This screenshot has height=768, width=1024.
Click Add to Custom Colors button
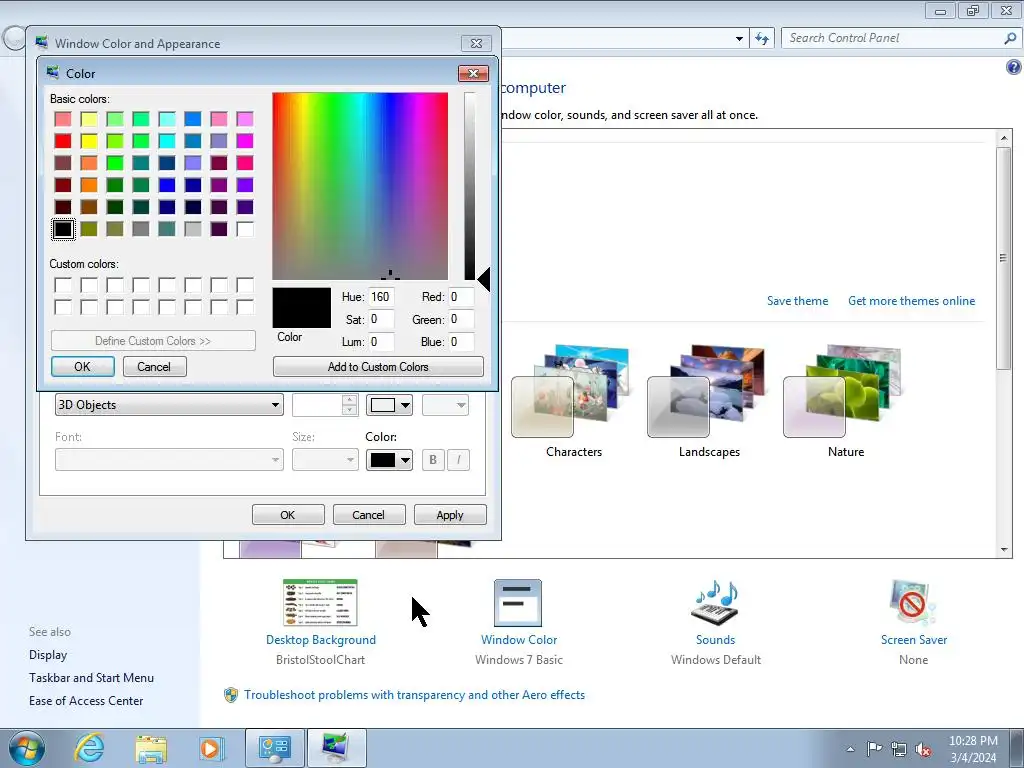point(378,366)
